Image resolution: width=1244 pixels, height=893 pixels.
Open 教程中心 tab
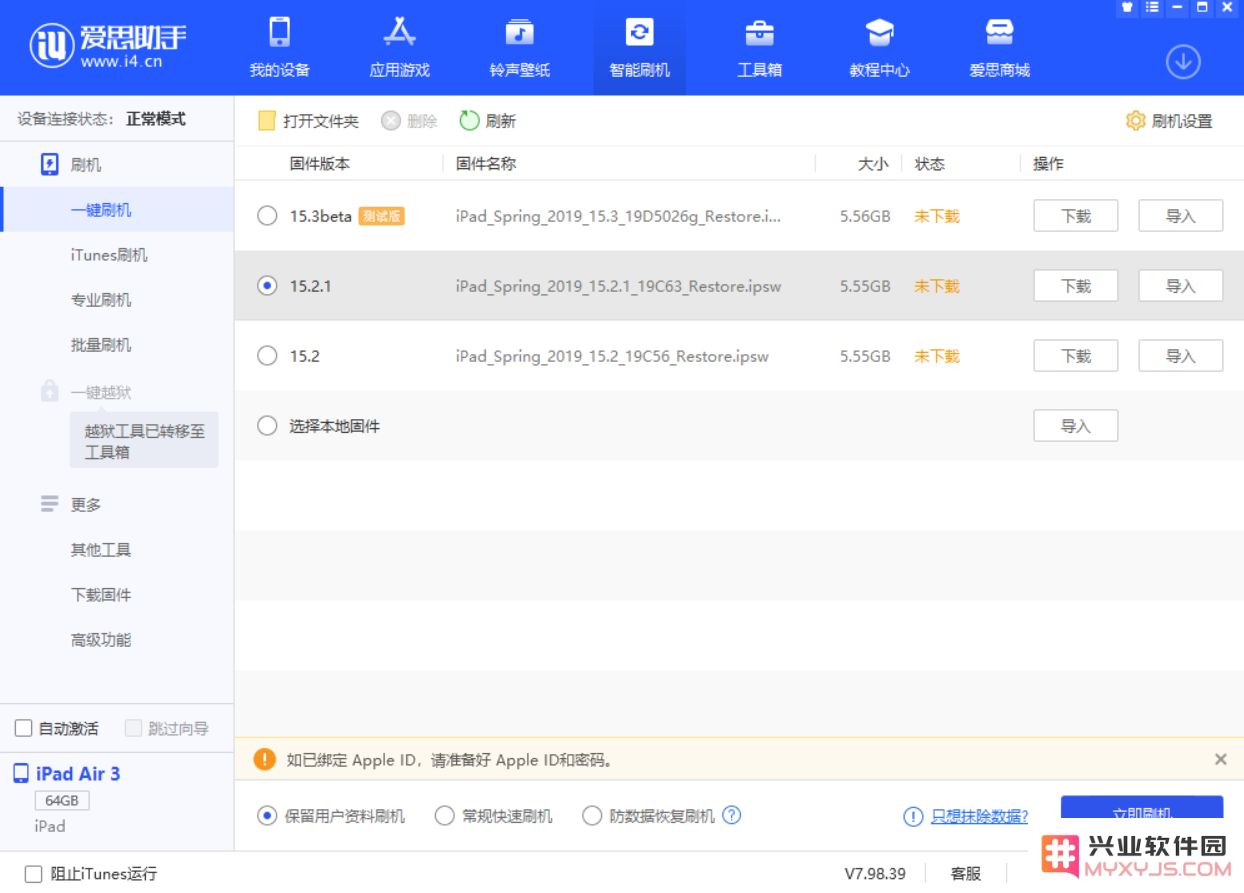point(879,47)
